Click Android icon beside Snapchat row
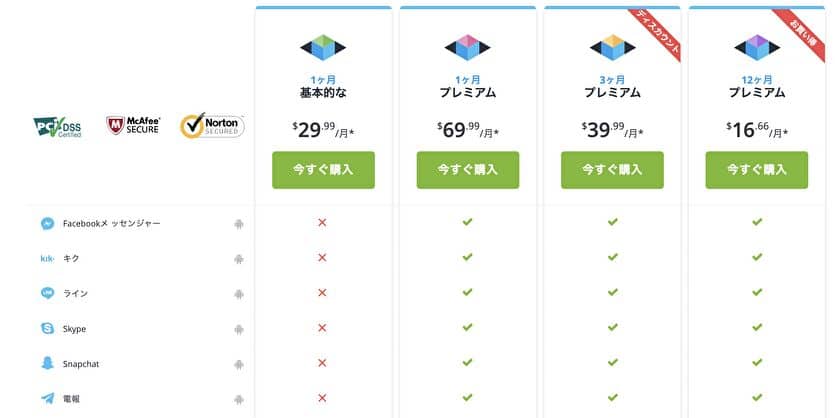Image resolution: width=835 pixels, height=418 pixels. (239, 365)
